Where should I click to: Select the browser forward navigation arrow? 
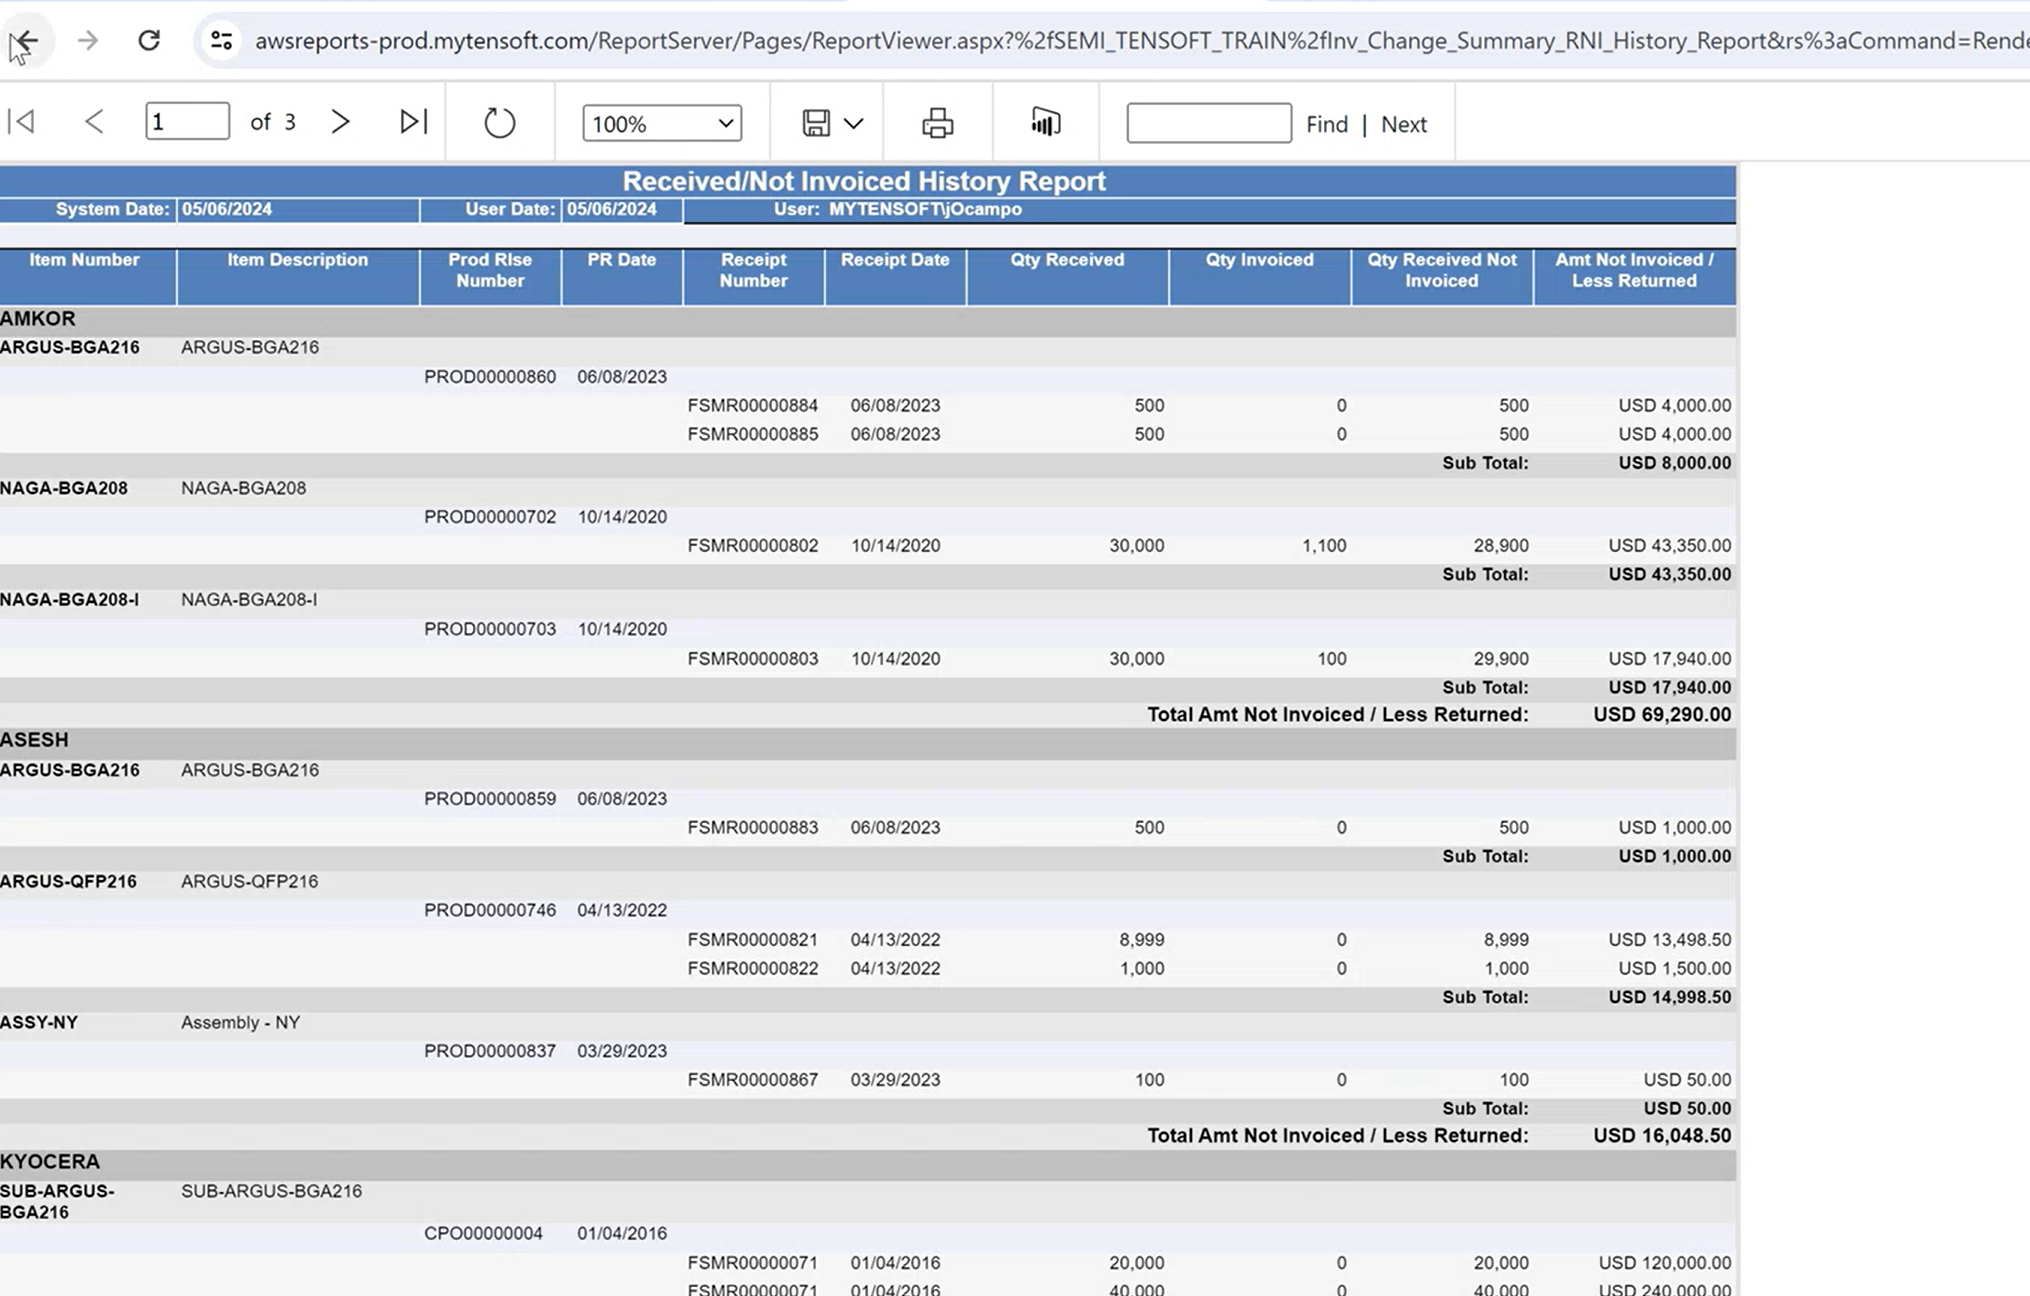pos(88,40)
